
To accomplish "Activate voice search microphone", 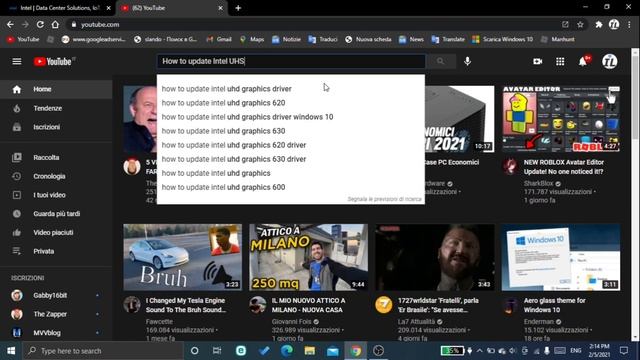I will 467,61.
